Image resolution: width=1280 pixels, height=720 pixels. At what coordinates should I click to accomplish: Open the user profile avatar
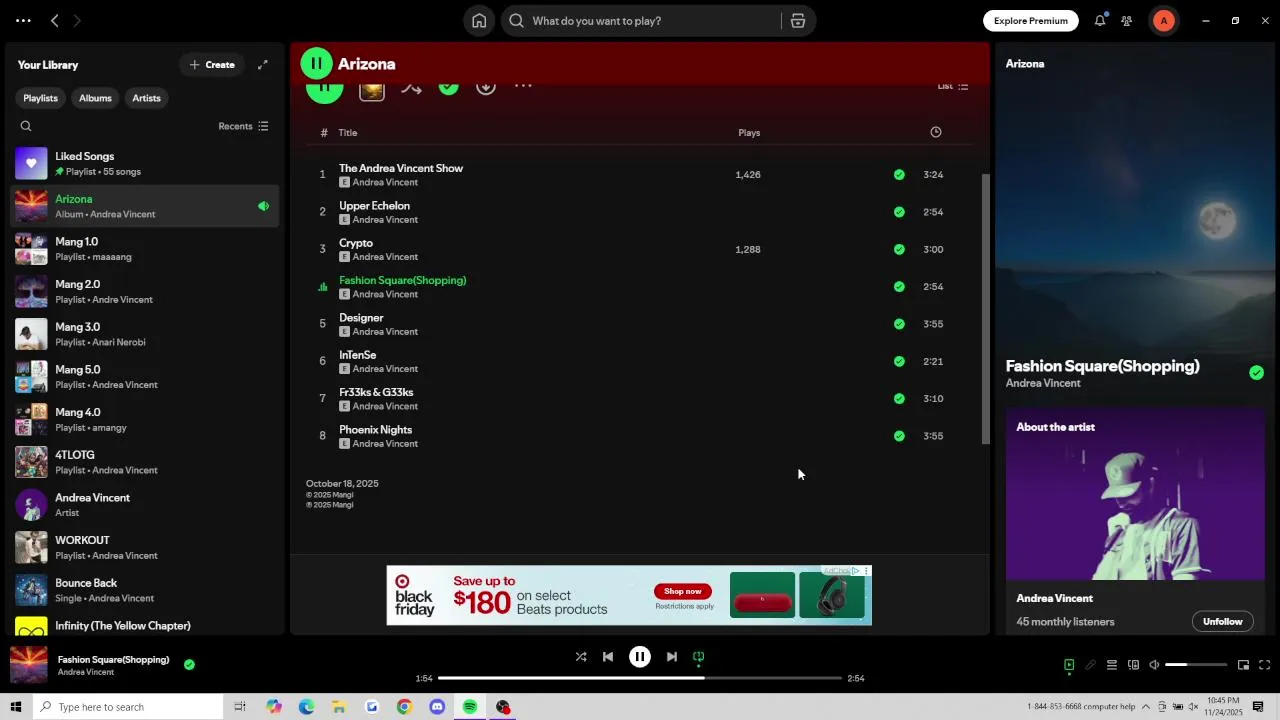click(x=1164, y=21)
